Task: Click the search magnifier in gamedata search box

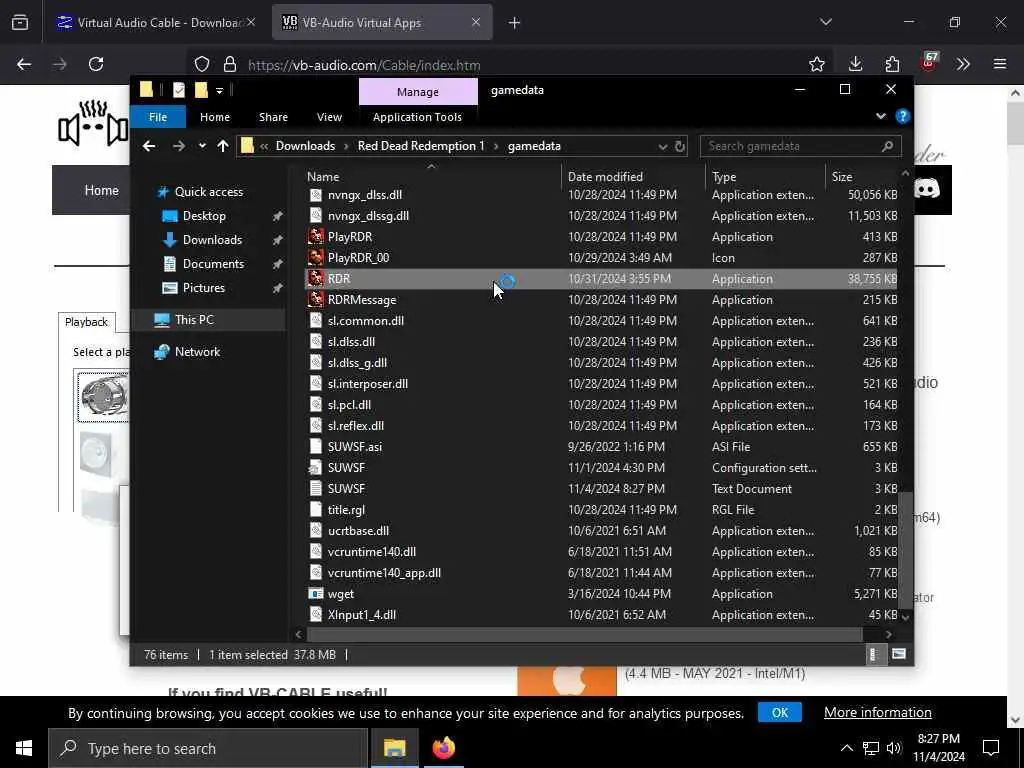Action: tap(887, 146)
